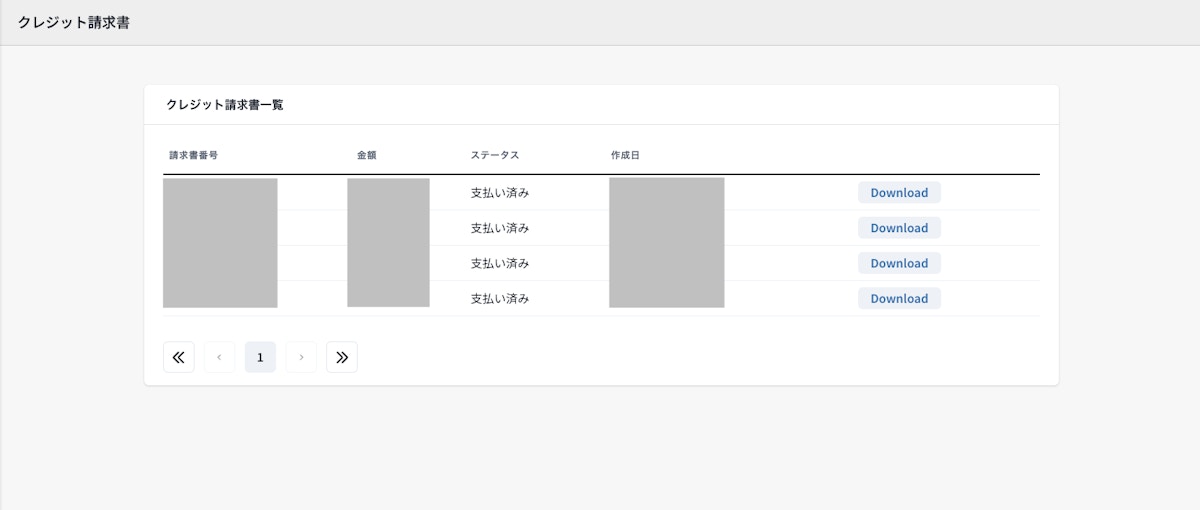Jump to the last page with double-right arrows
1200x510 pixels.
342,357
